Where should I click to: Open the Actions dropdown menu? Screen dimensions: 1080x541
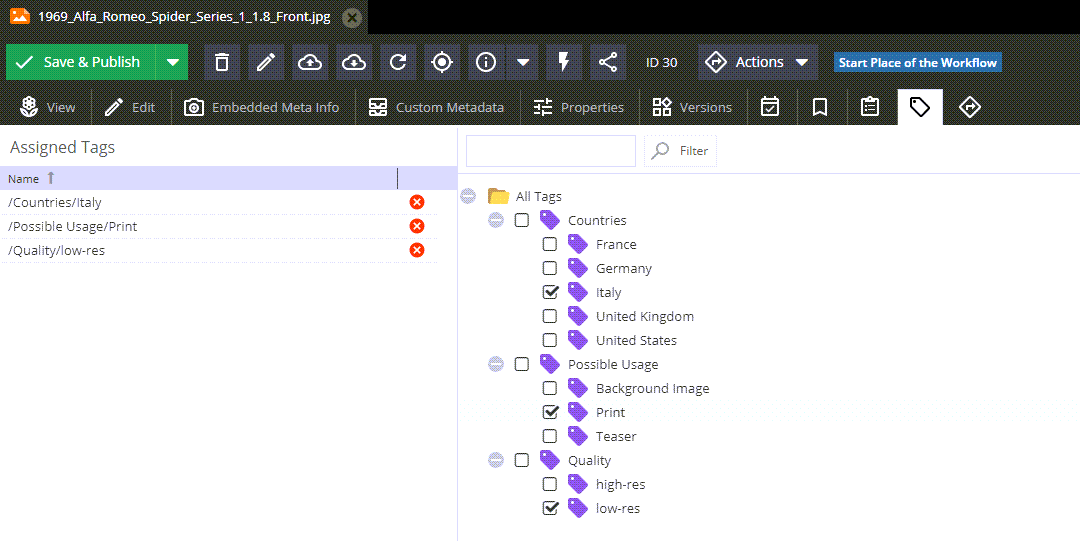758,62
